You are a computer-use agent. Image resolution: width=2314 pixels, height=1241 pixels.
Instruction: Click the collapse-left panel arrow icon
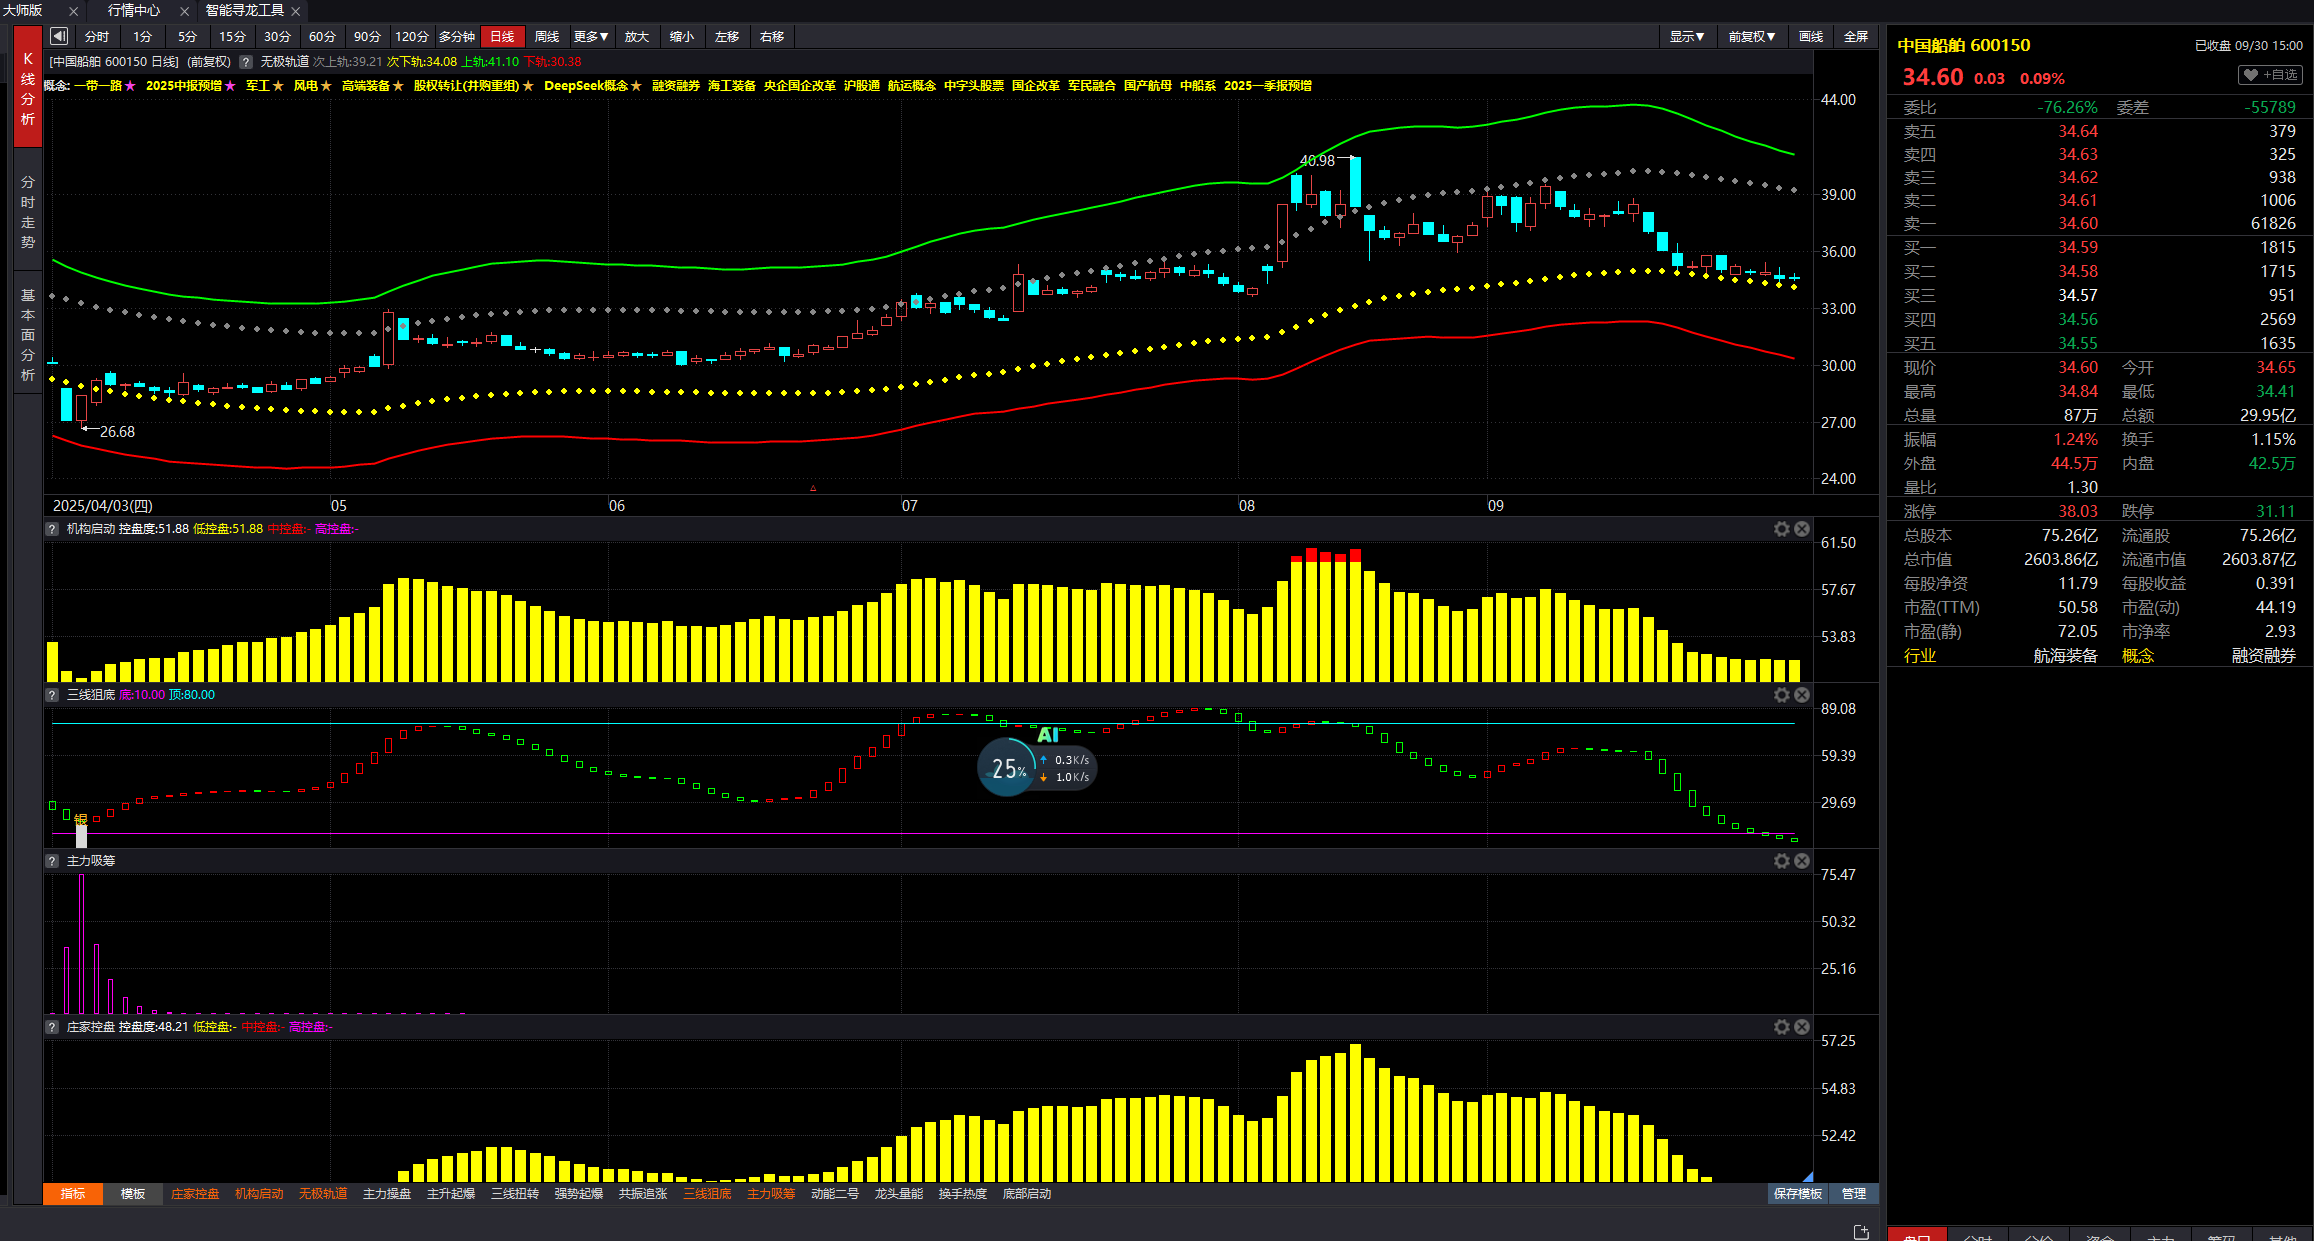pyautogui.click(x=59, y=36)
